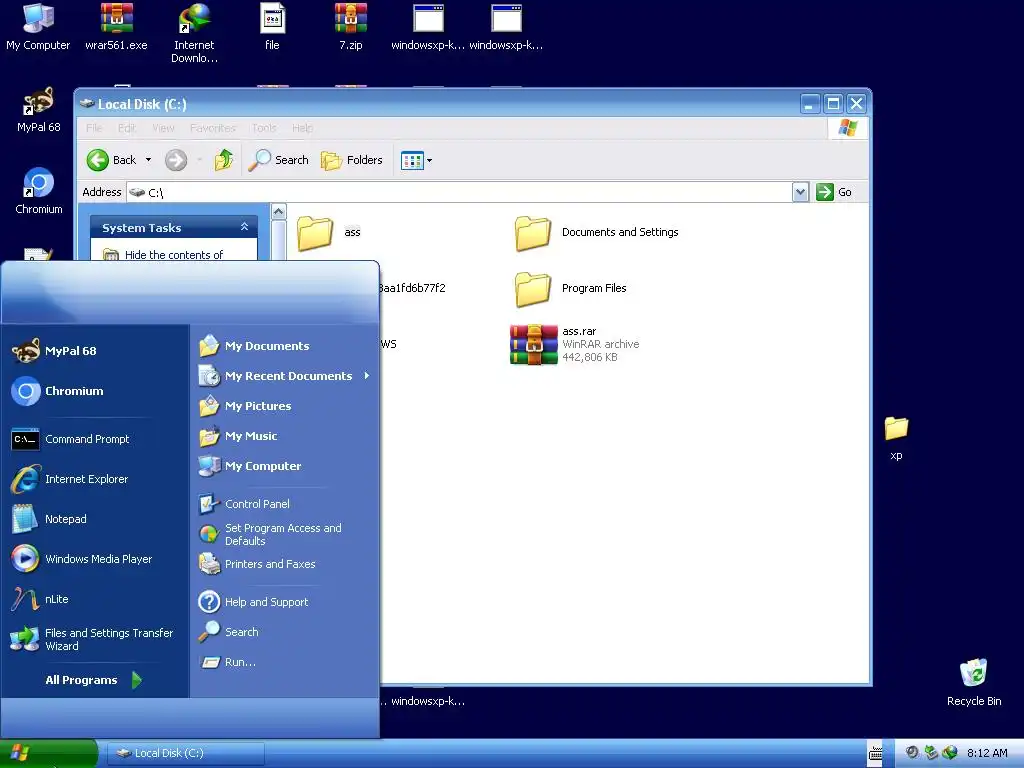Click the taskbar clock showing 8:12 AM
Screen dimensions: 1024x768
tap(987, 753)
